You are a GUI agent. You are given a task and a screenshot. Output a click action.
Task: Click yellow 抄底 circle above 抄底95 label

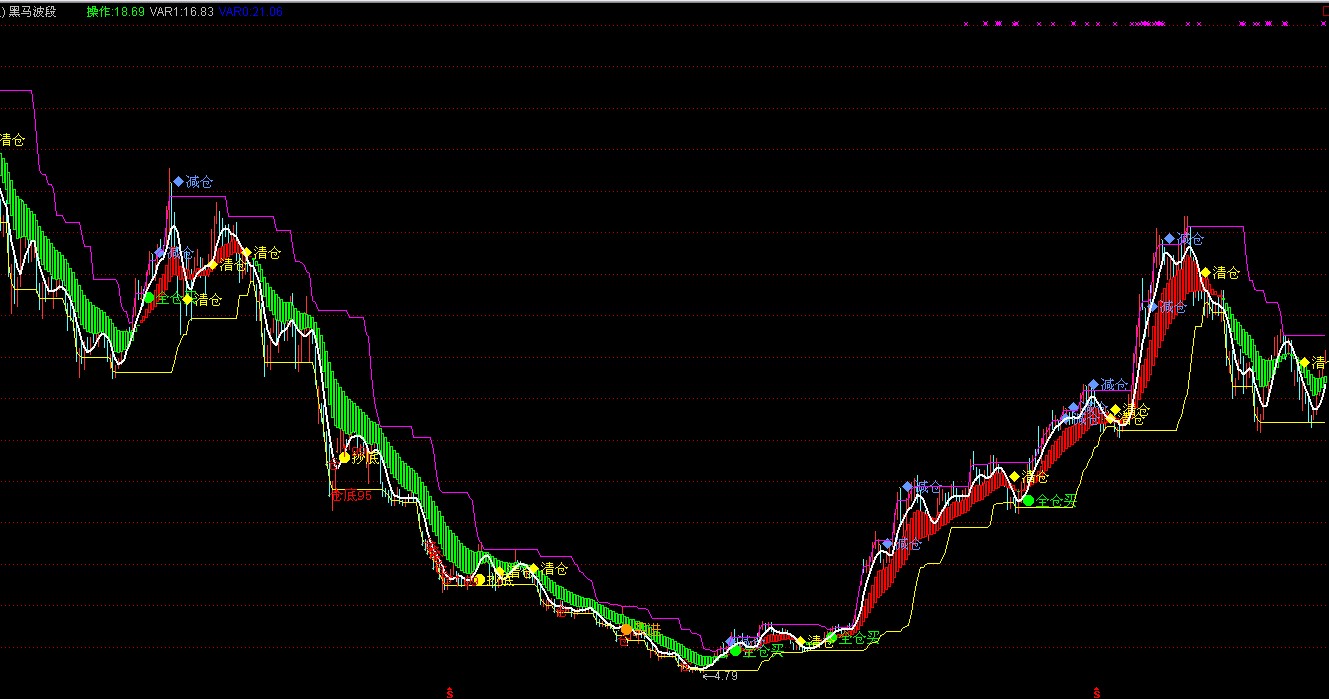(344, 457)
